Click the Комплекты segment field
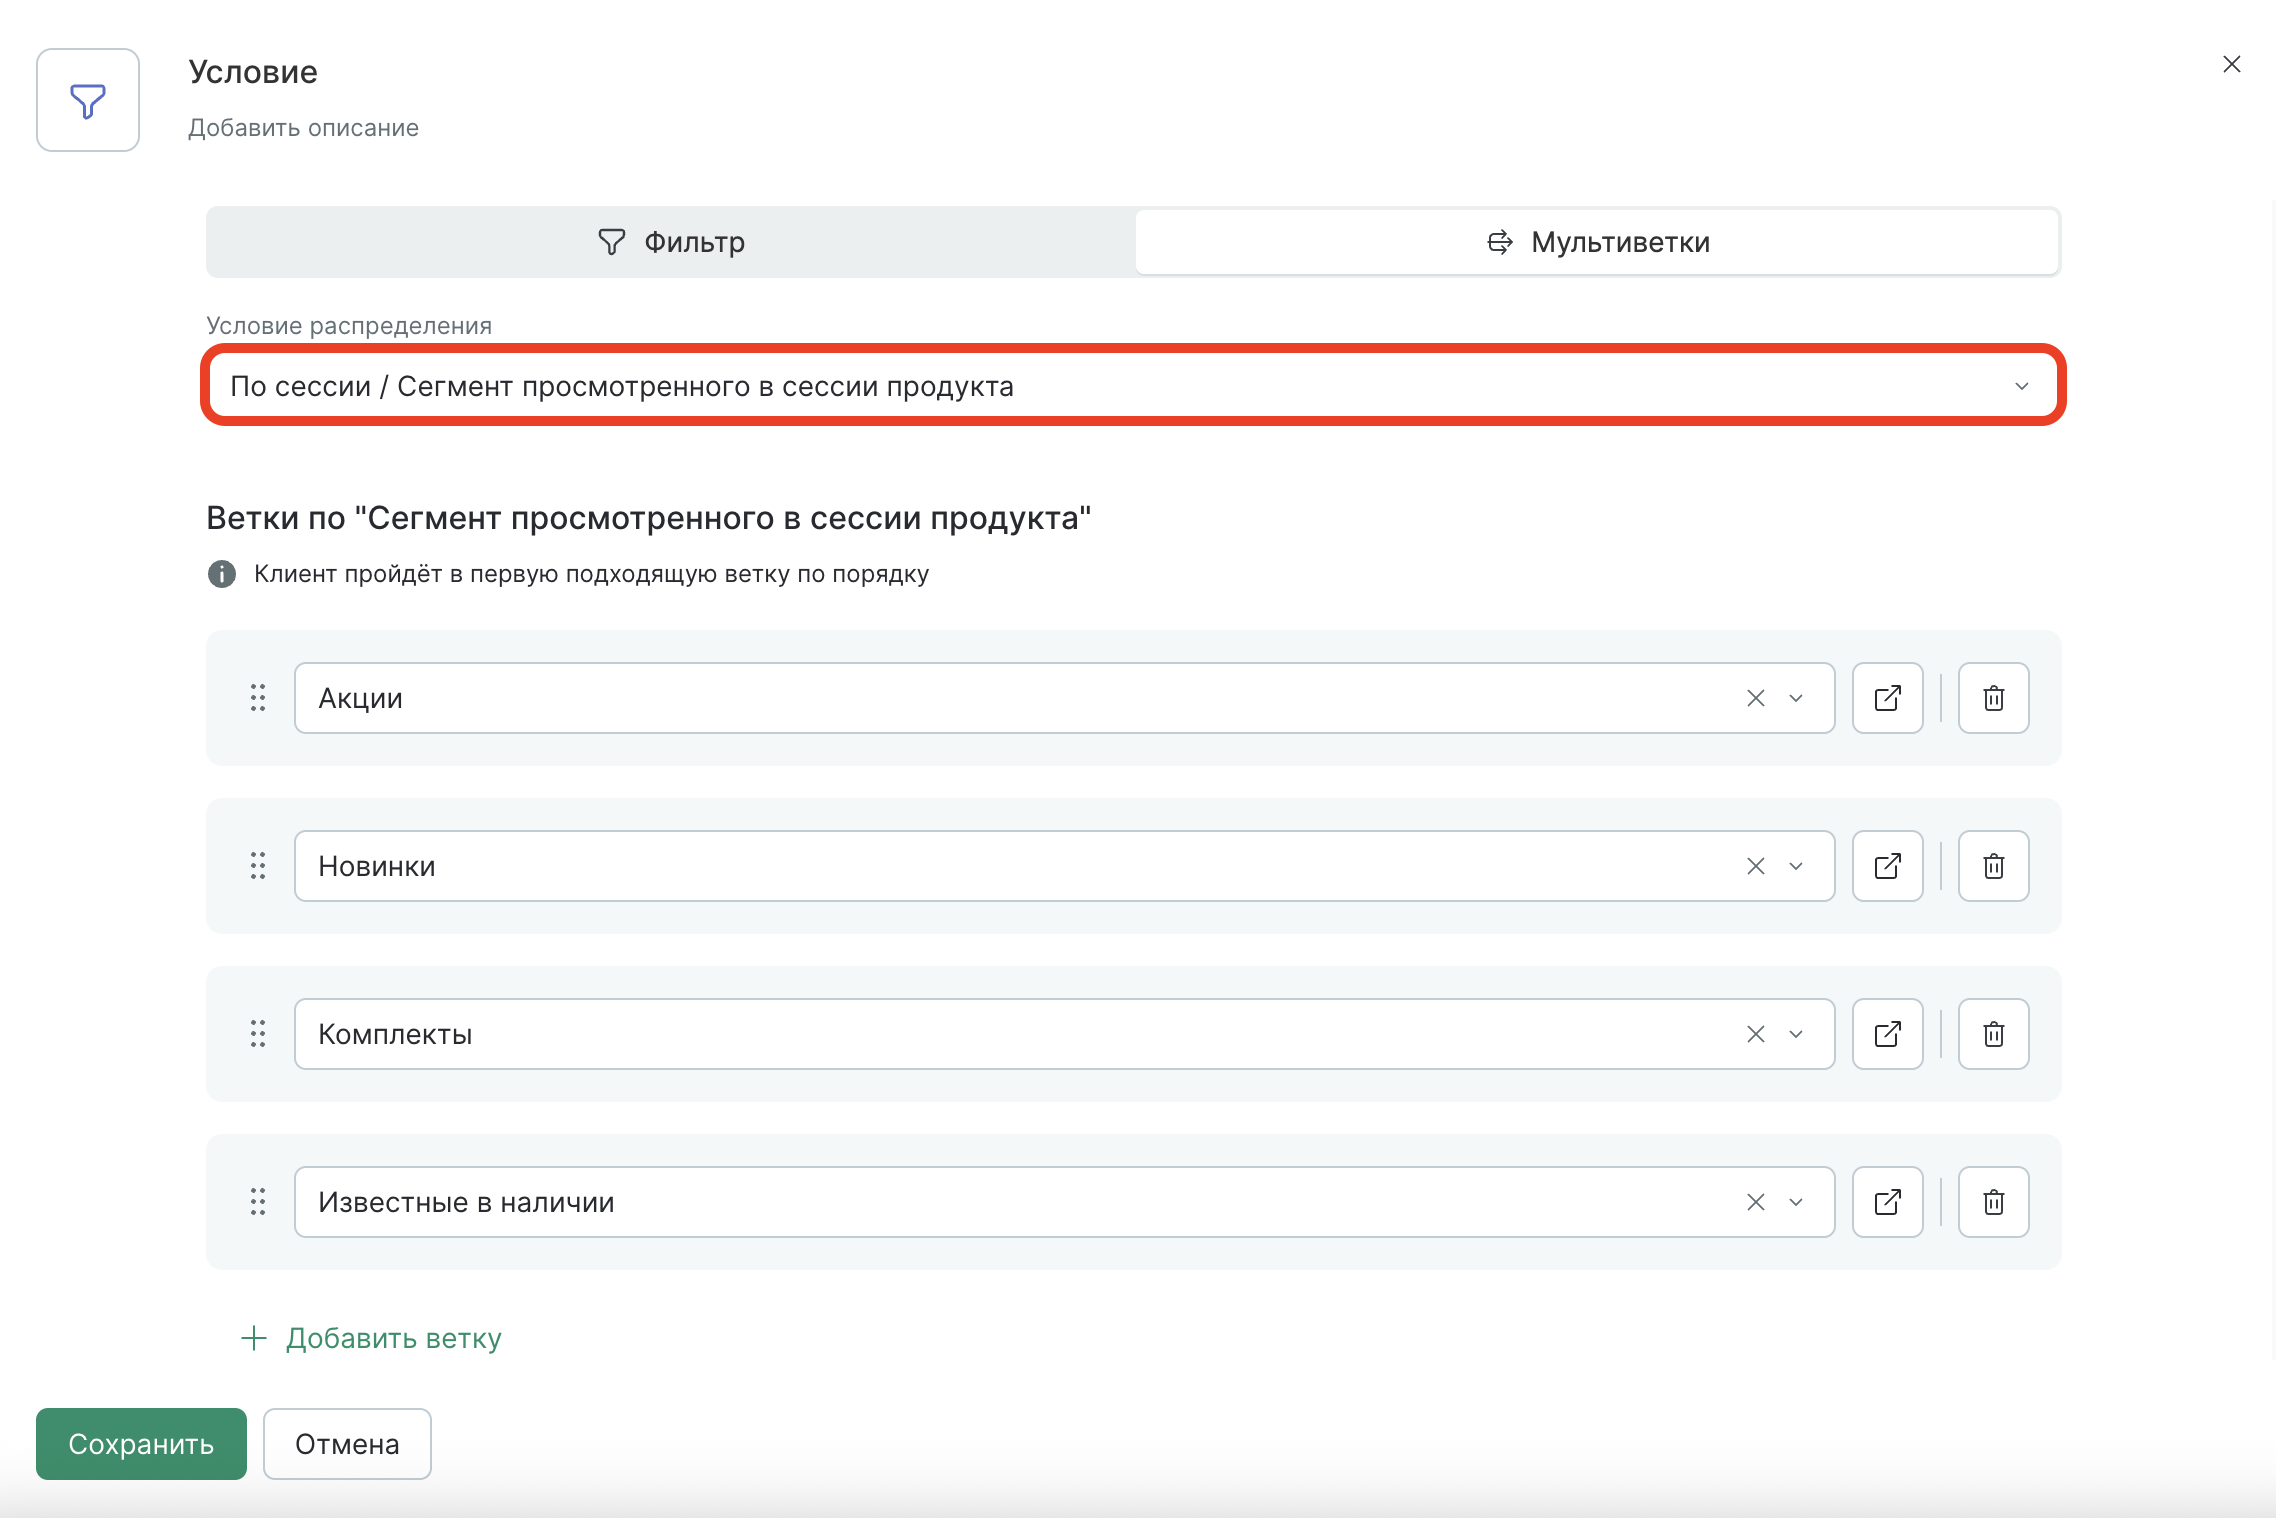2276x1518 pixels. (1064, 1034)
